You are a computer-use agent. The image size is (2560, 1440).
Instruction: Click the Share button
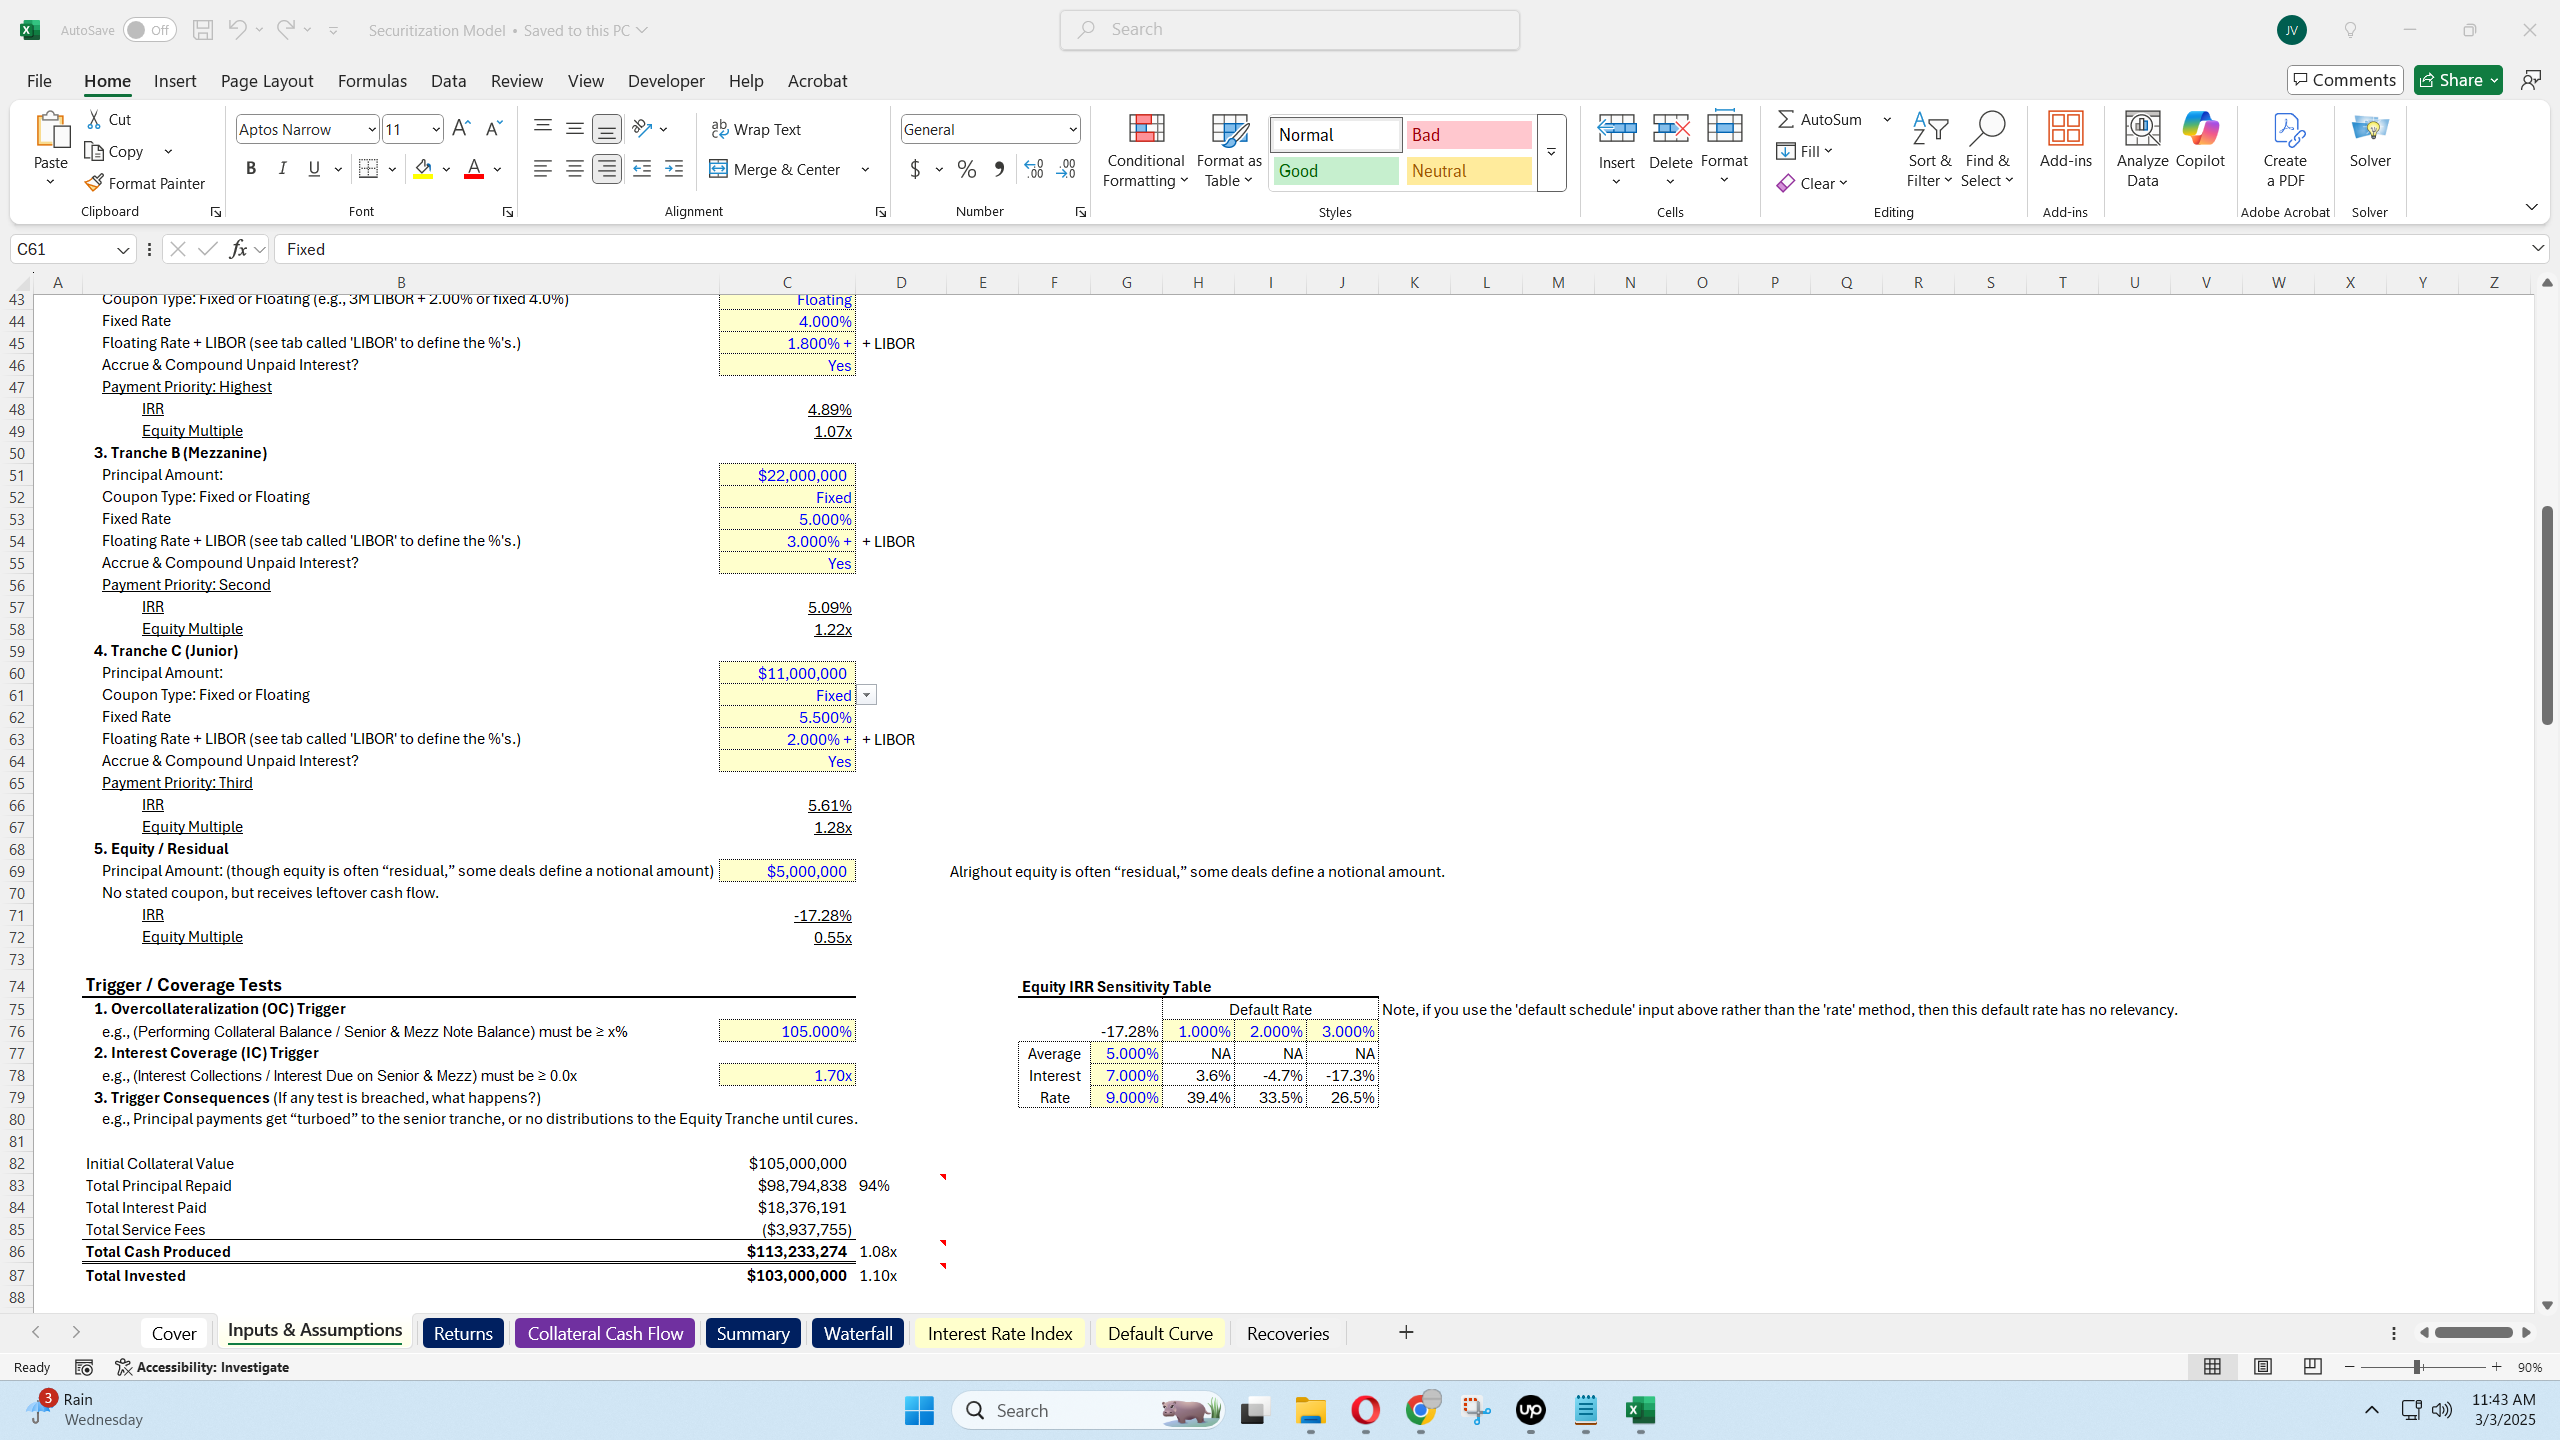click(x=2457, y=80)
